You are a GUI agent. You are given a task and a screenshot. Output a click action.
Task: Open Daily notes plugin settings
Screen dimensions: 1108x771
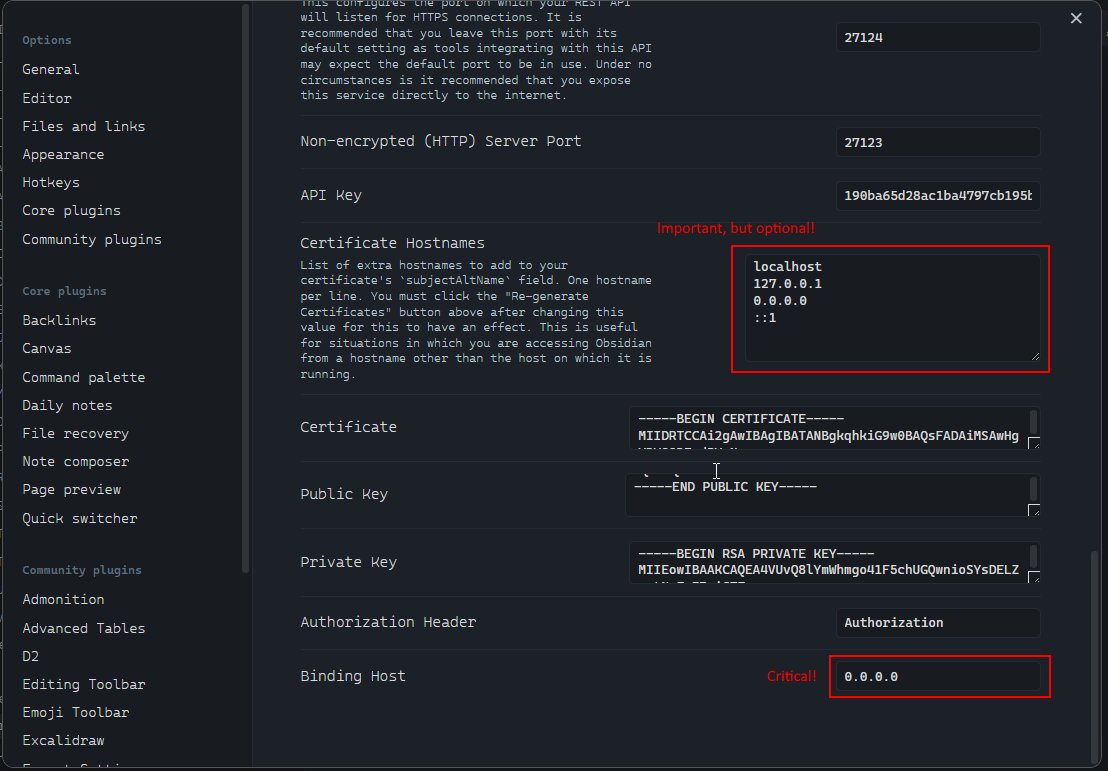pyautogui.click(x=66, y=405)
